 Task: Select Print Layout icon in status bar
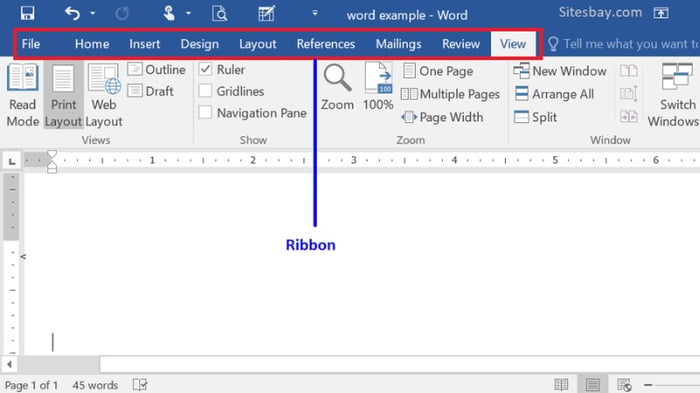tap(593, 384)
